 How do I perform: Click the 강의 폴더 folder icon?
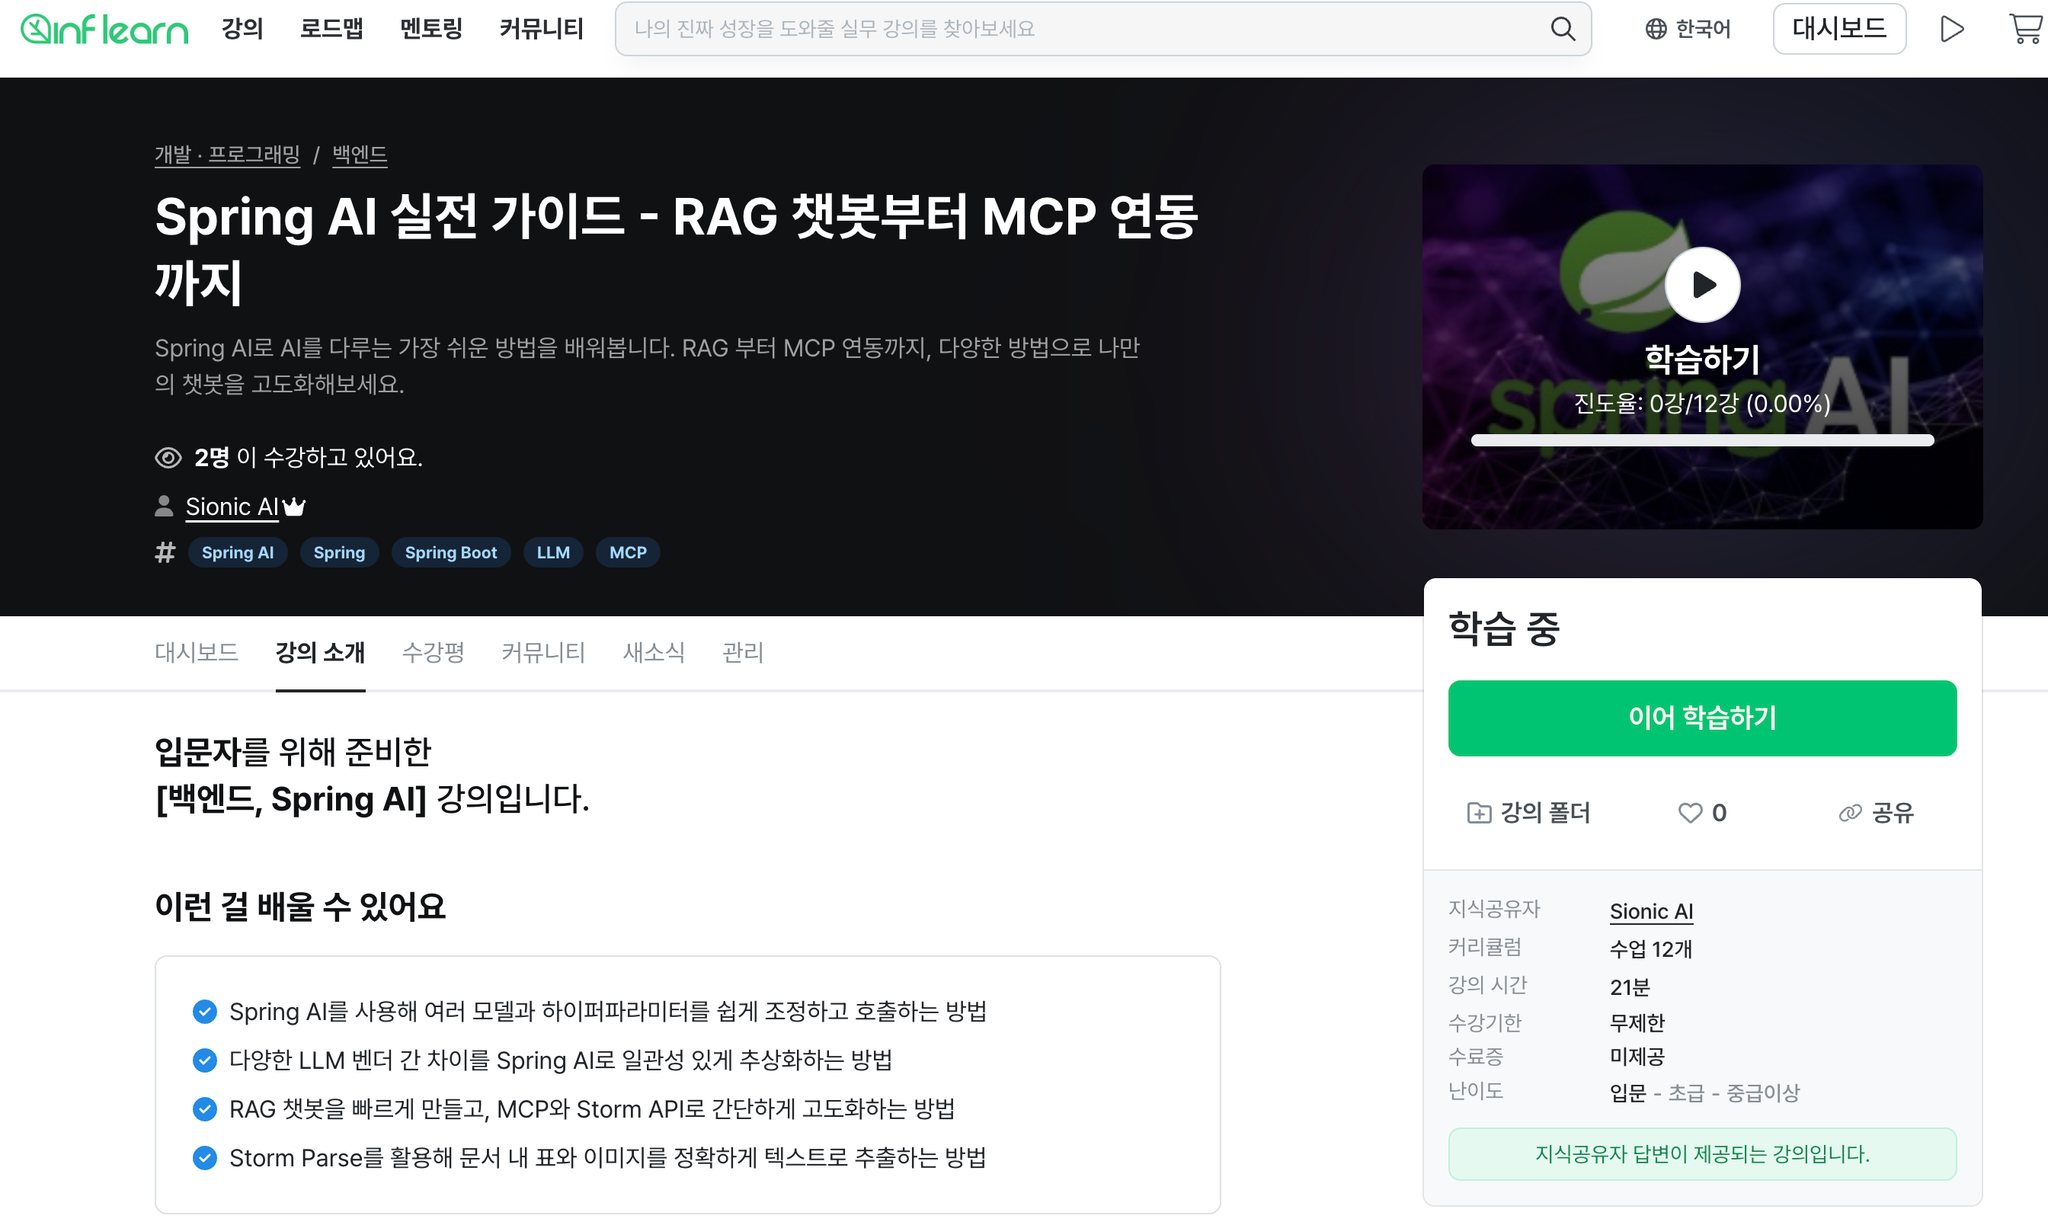(x=1479, y=813)
